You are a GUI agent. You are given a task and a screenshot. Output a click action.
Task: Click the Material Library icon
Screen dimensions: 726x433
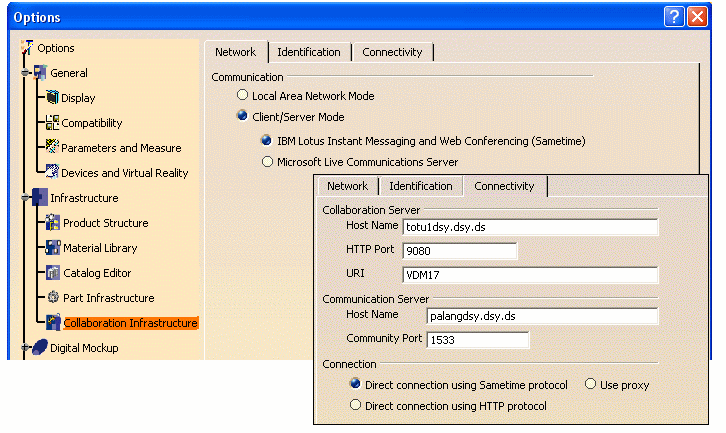tap(54, 248)
